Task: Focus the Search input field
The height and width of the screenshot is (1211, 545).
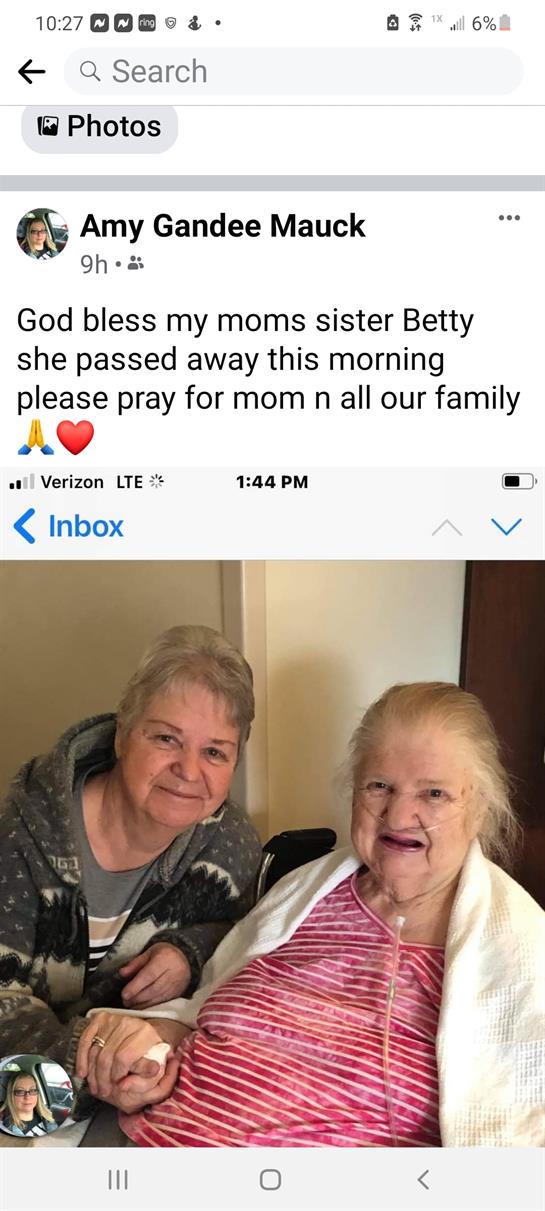Action: pyautogui.click(x=293, y=71)
